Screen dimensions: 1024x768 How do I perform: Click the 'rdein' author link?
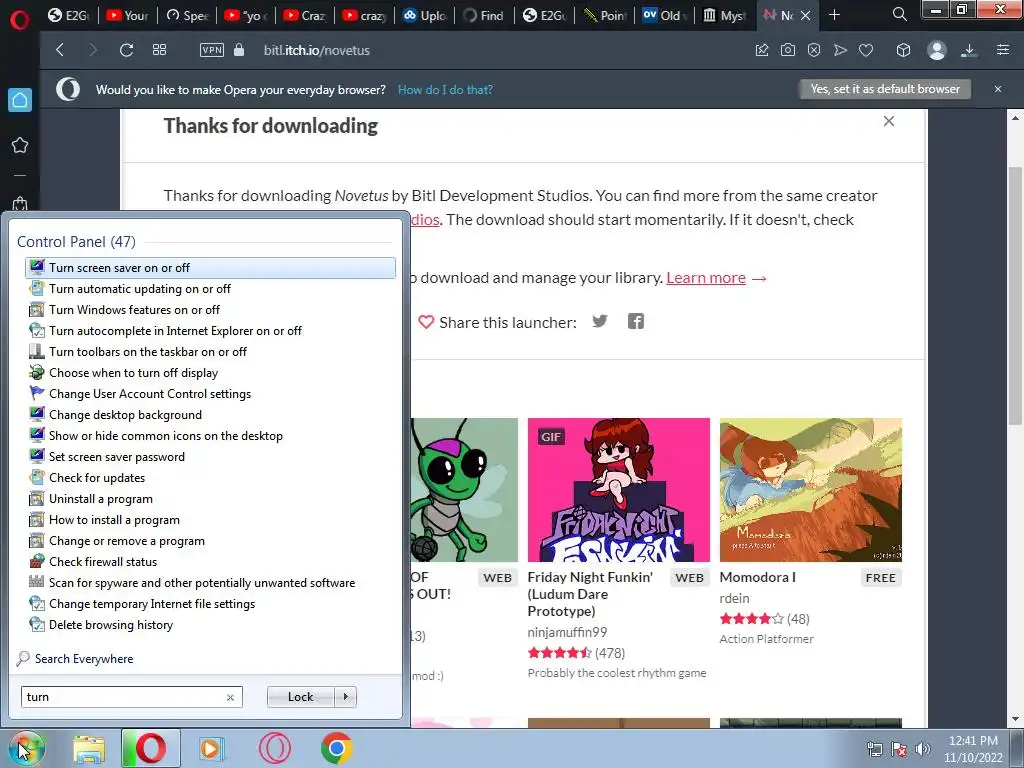point(734,598)
